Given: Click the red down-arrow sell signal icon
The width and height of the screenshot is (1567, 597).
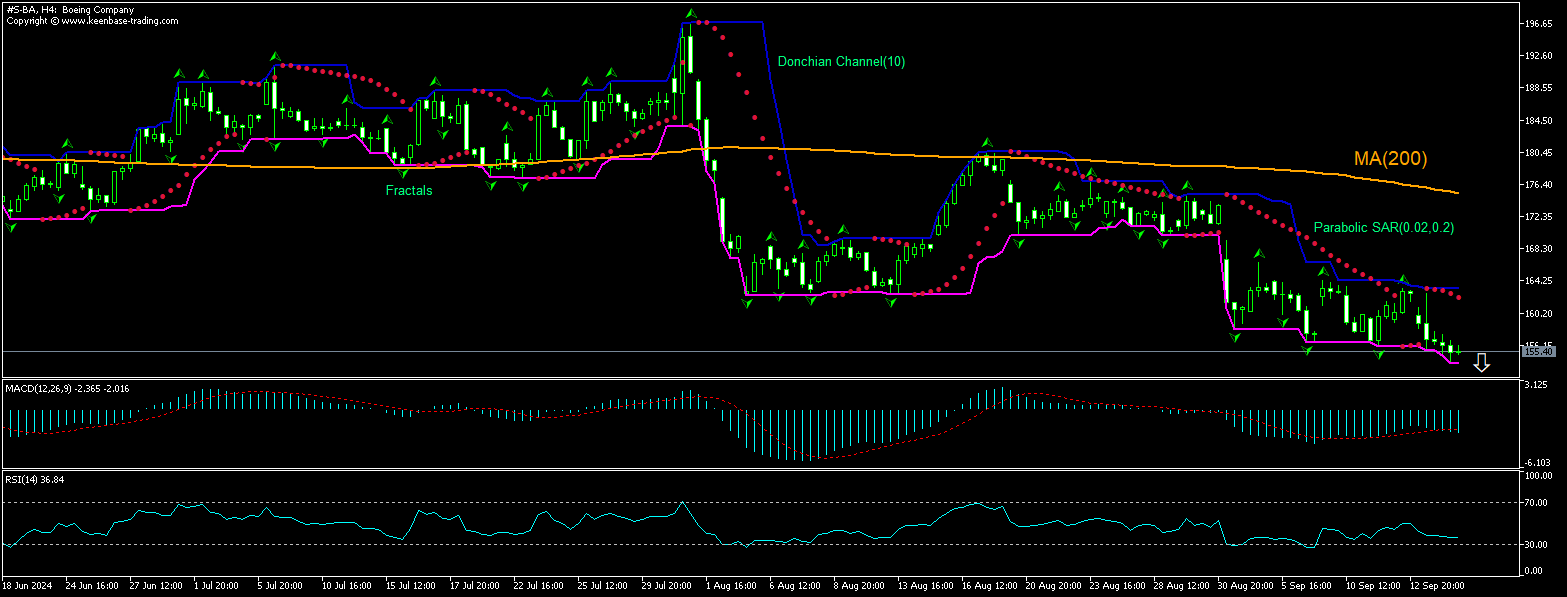Looking at the screenshot, I should (x=1482, y=363).
